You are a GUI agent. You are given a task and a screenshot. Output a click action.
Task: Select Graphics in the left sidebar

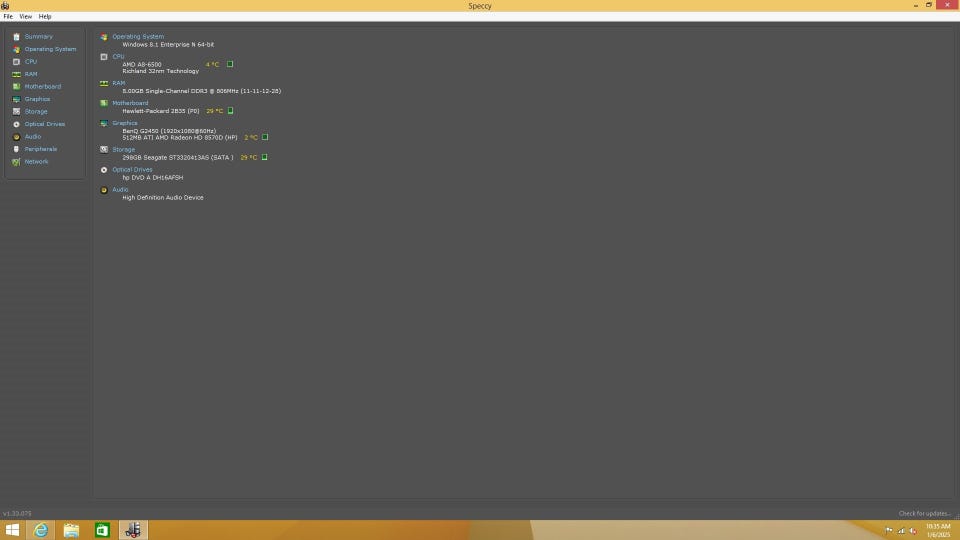coord(37,99)
